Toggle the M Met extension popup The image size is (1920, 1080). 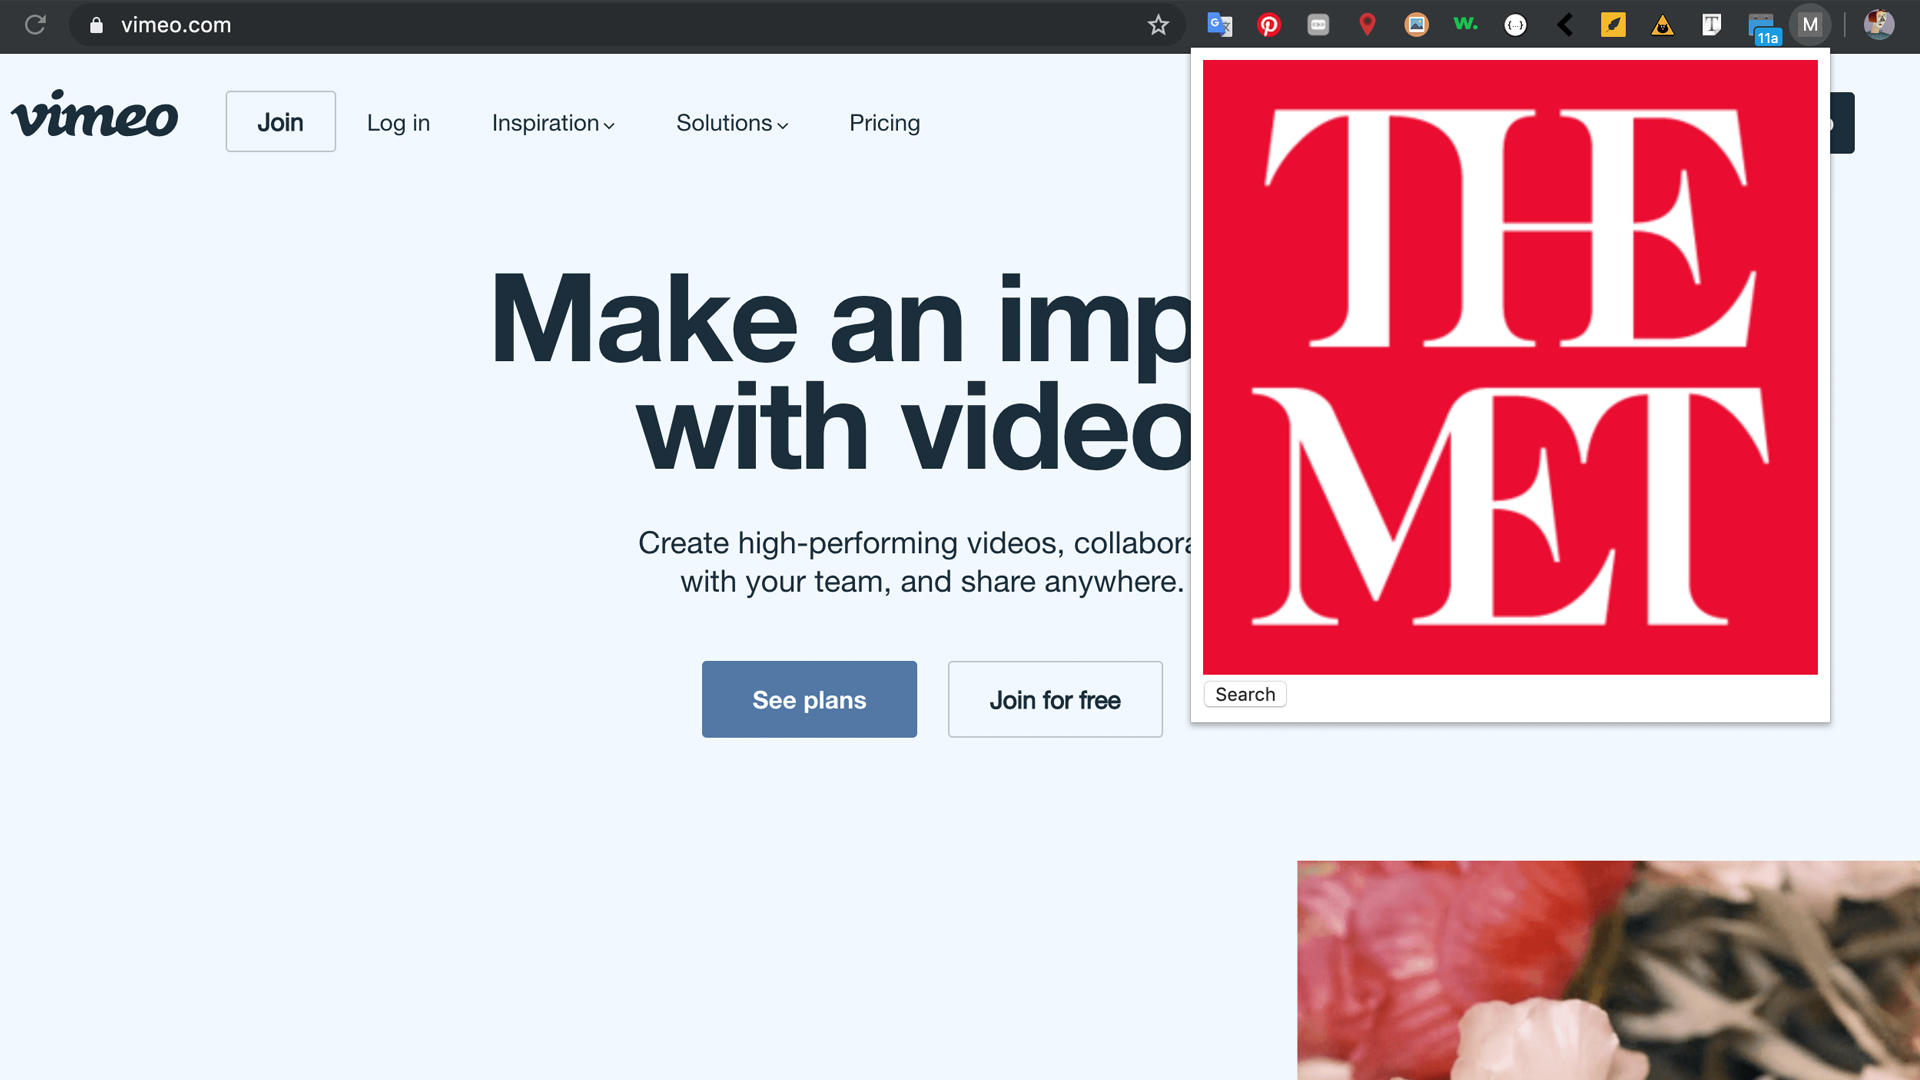click(1810, 25)
